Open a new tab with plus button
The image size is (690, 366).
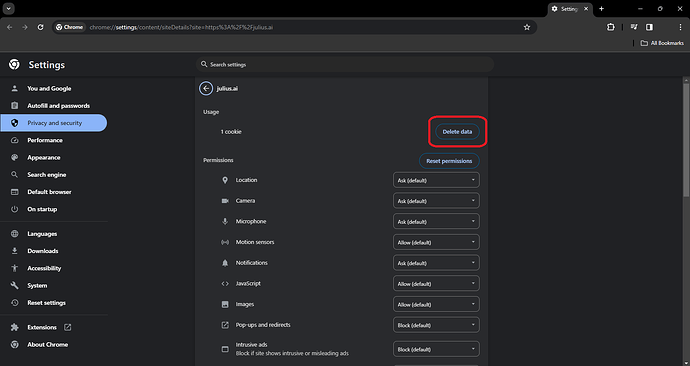coord(602,9)
